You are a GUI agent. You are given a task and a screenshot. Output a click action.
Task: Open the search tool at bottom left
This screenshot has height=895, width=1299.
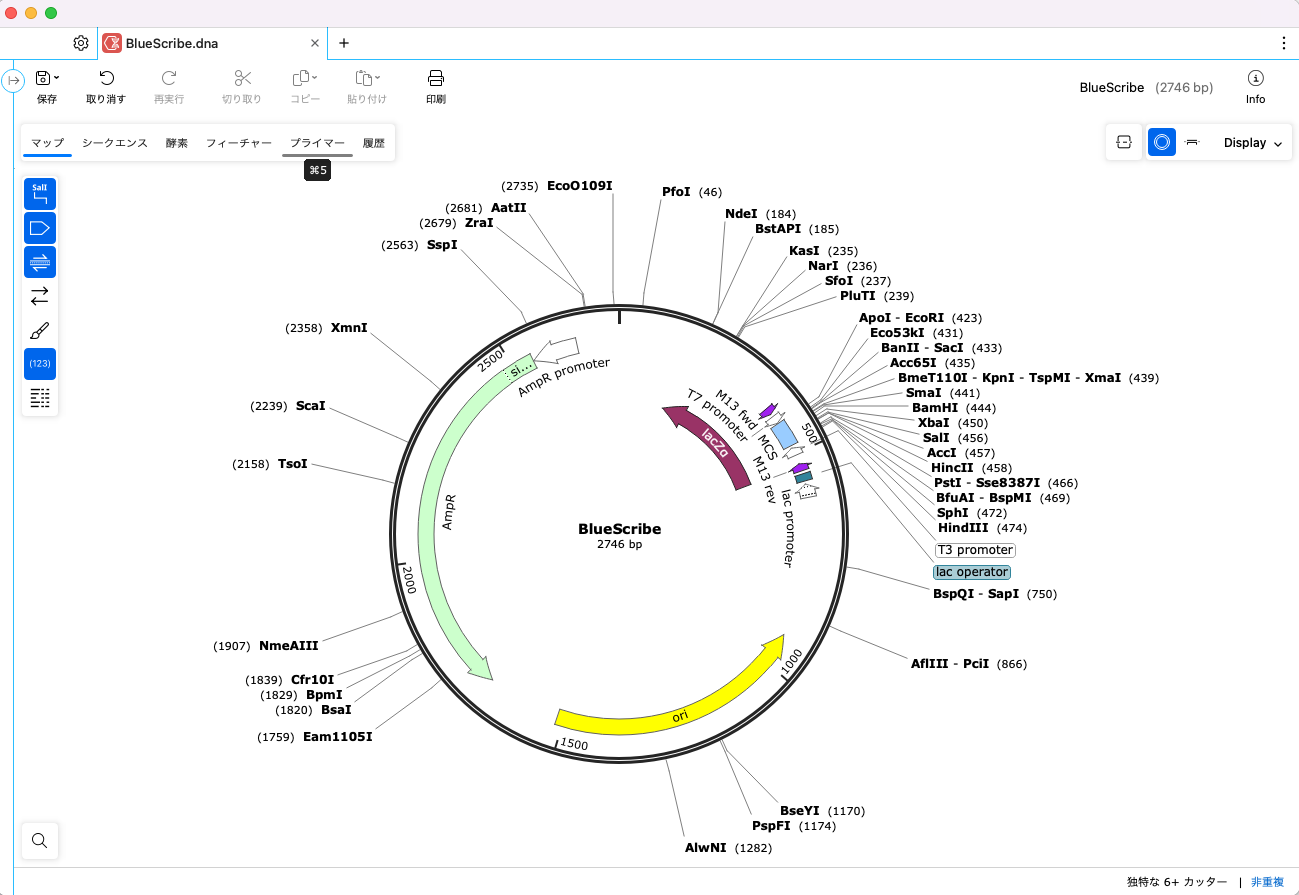pos(40,841)
